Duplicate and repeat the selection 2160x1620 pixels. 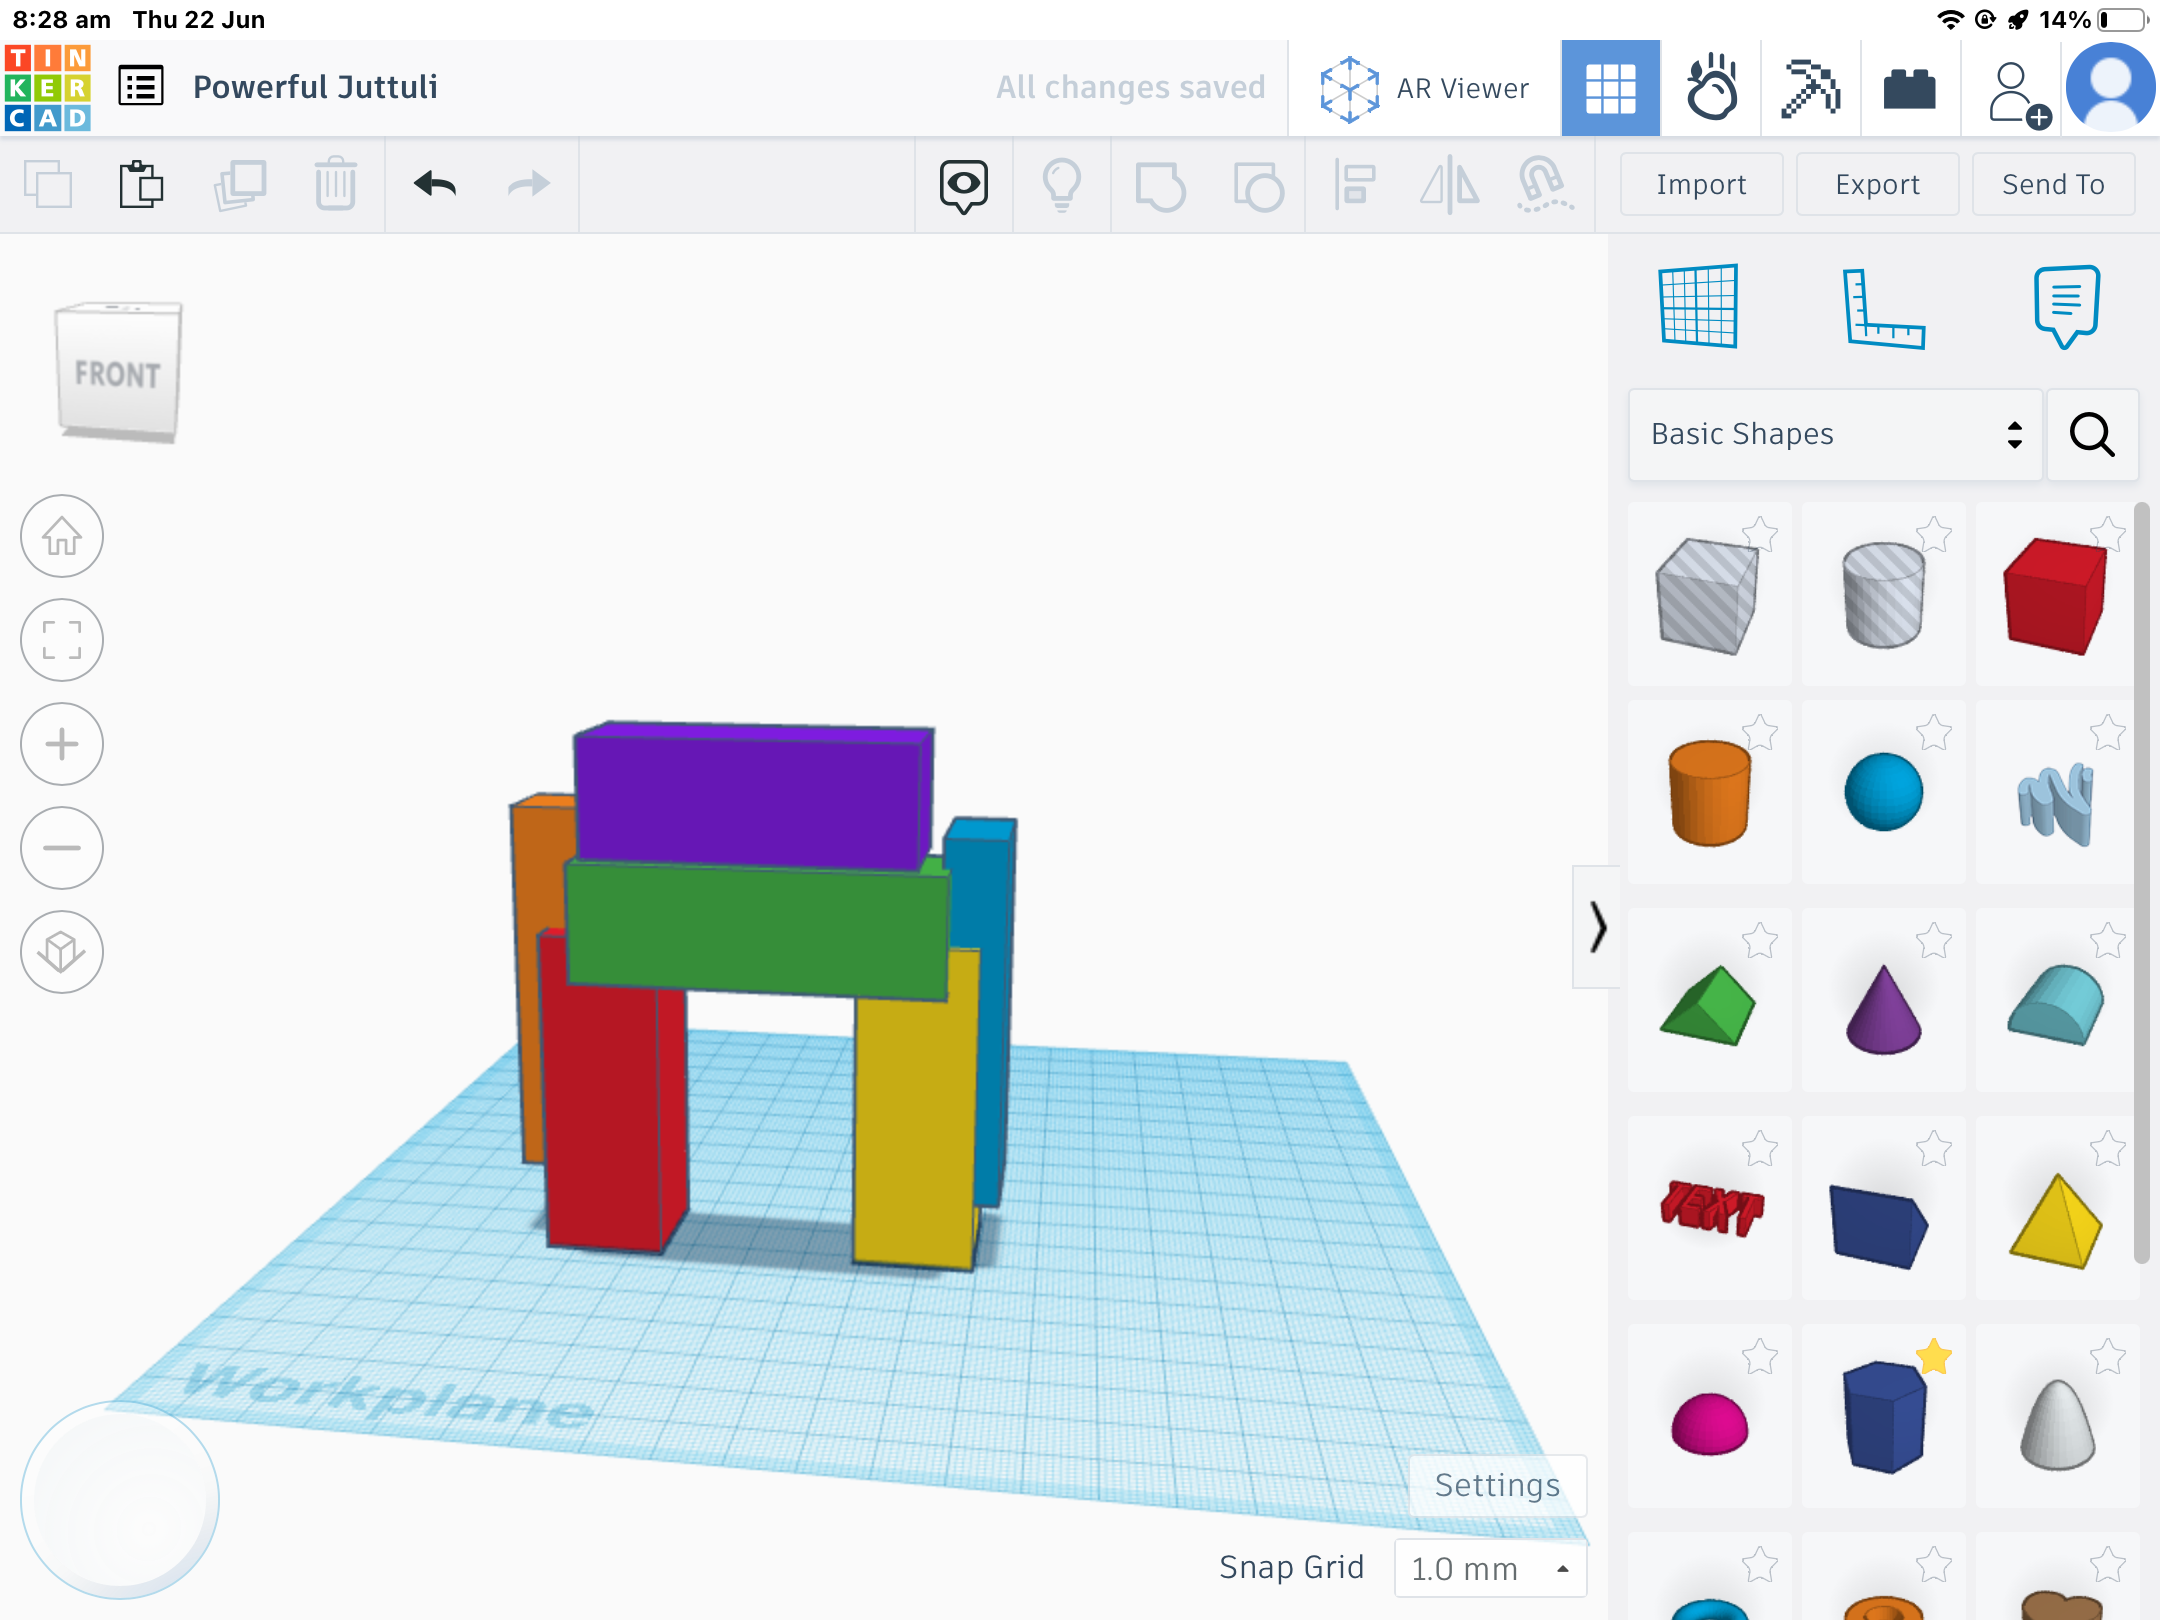tap(239, 185)
